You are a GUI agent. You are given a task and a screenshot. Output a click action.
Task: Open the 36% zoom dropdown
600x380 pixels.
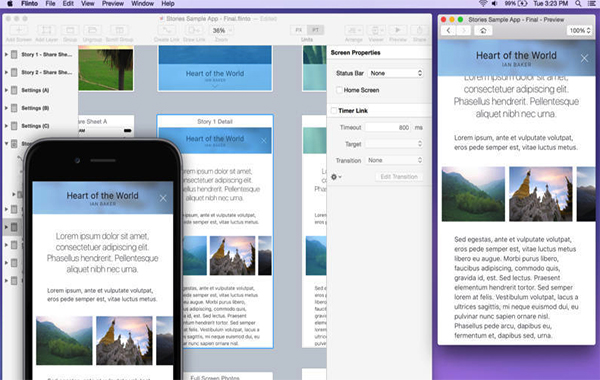pyautogui.click(x=221, y=30)
